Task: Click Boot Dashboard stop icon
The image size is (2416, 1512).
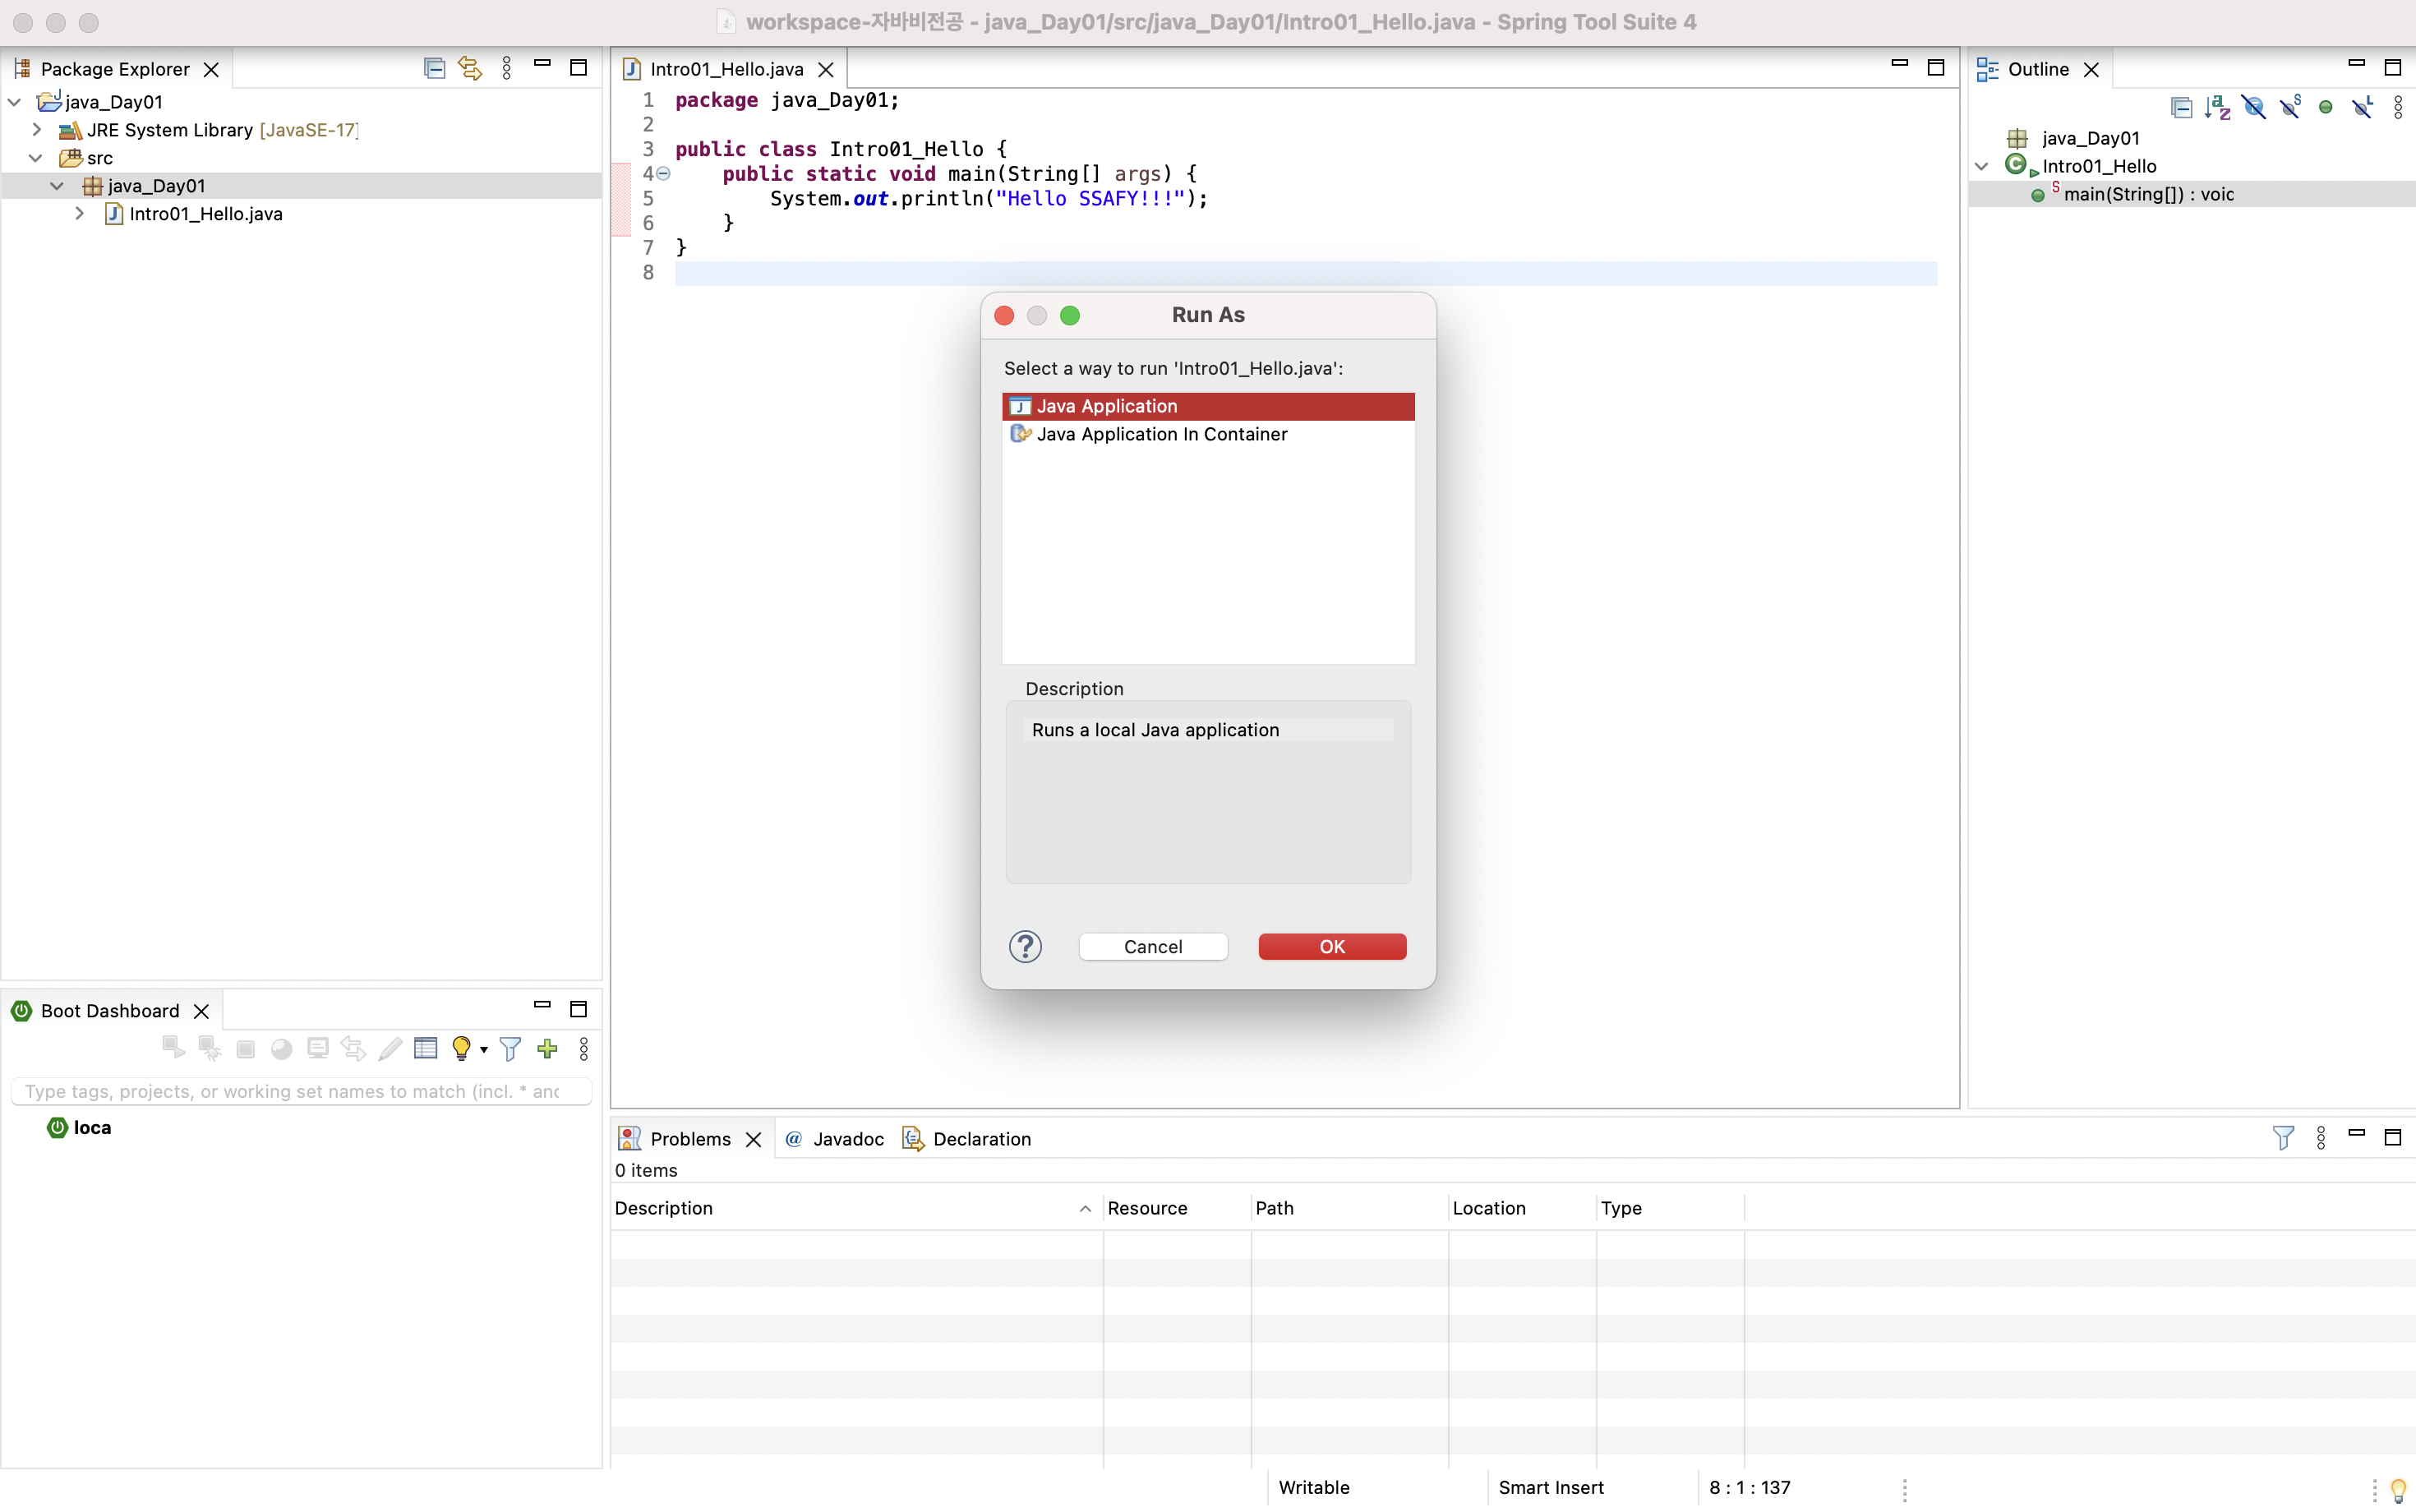Action: click(x=245, y=1049)
